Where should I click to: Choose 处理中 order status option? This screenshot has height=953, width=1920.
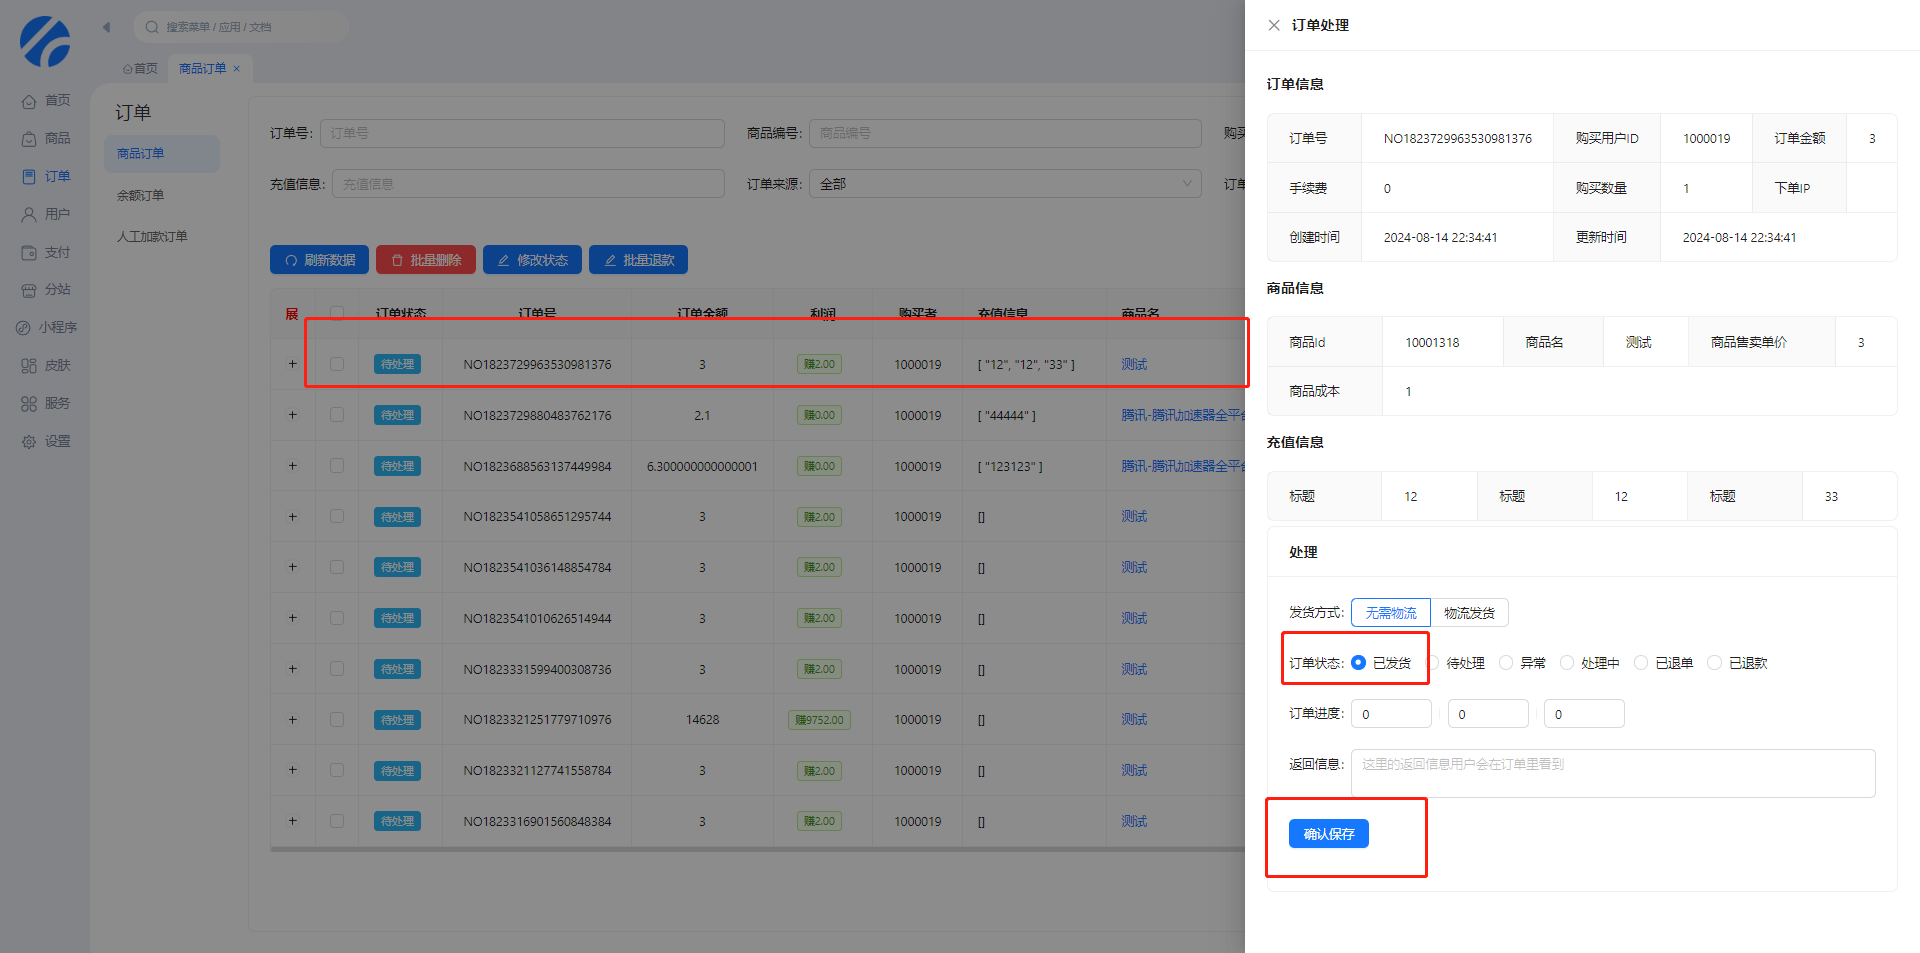(1567, 663)
